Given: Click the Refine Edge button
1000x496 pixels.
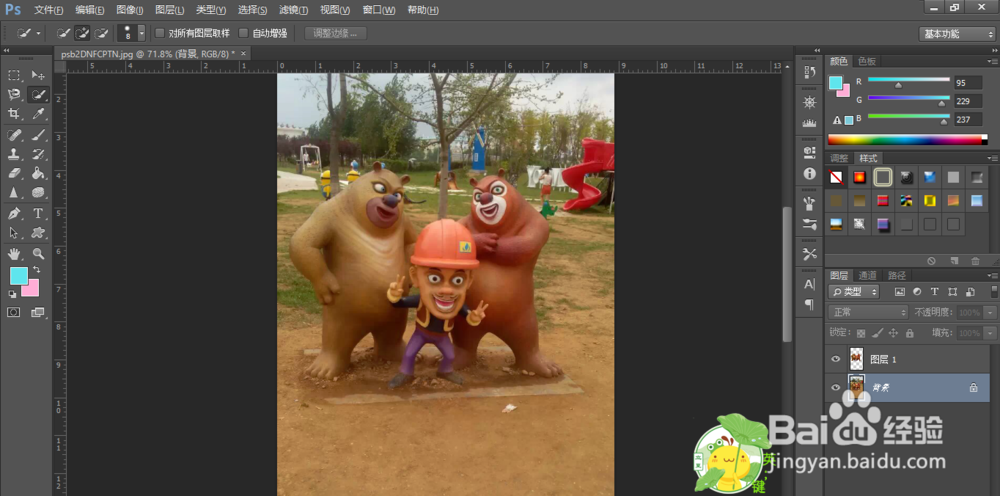Looking at the screenshot, I should pyautogui.click(x=335, y=33).
